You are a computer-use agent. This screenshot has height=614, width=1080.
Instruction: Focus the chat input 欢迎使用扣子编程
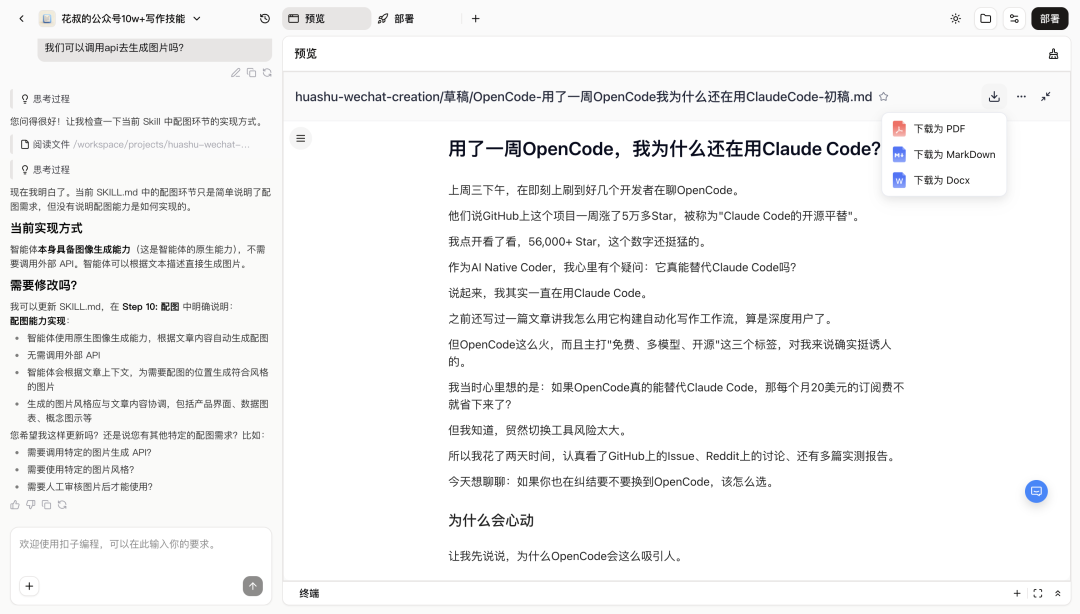click(x=141, y=544)
